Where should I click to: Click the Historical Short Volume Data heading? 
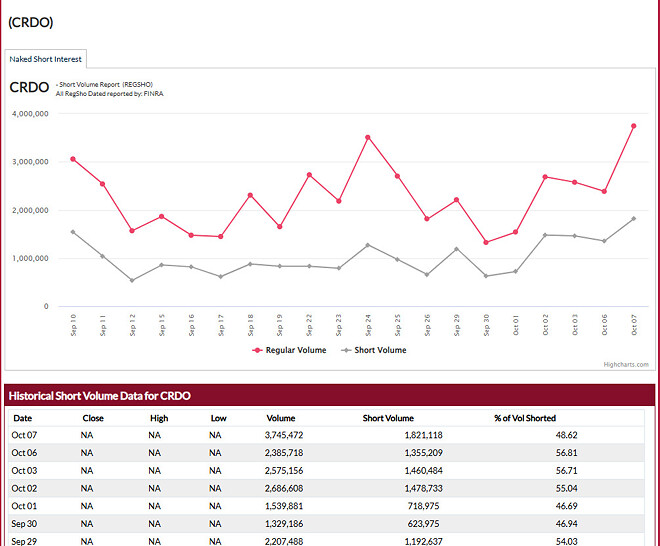point(99,396)
